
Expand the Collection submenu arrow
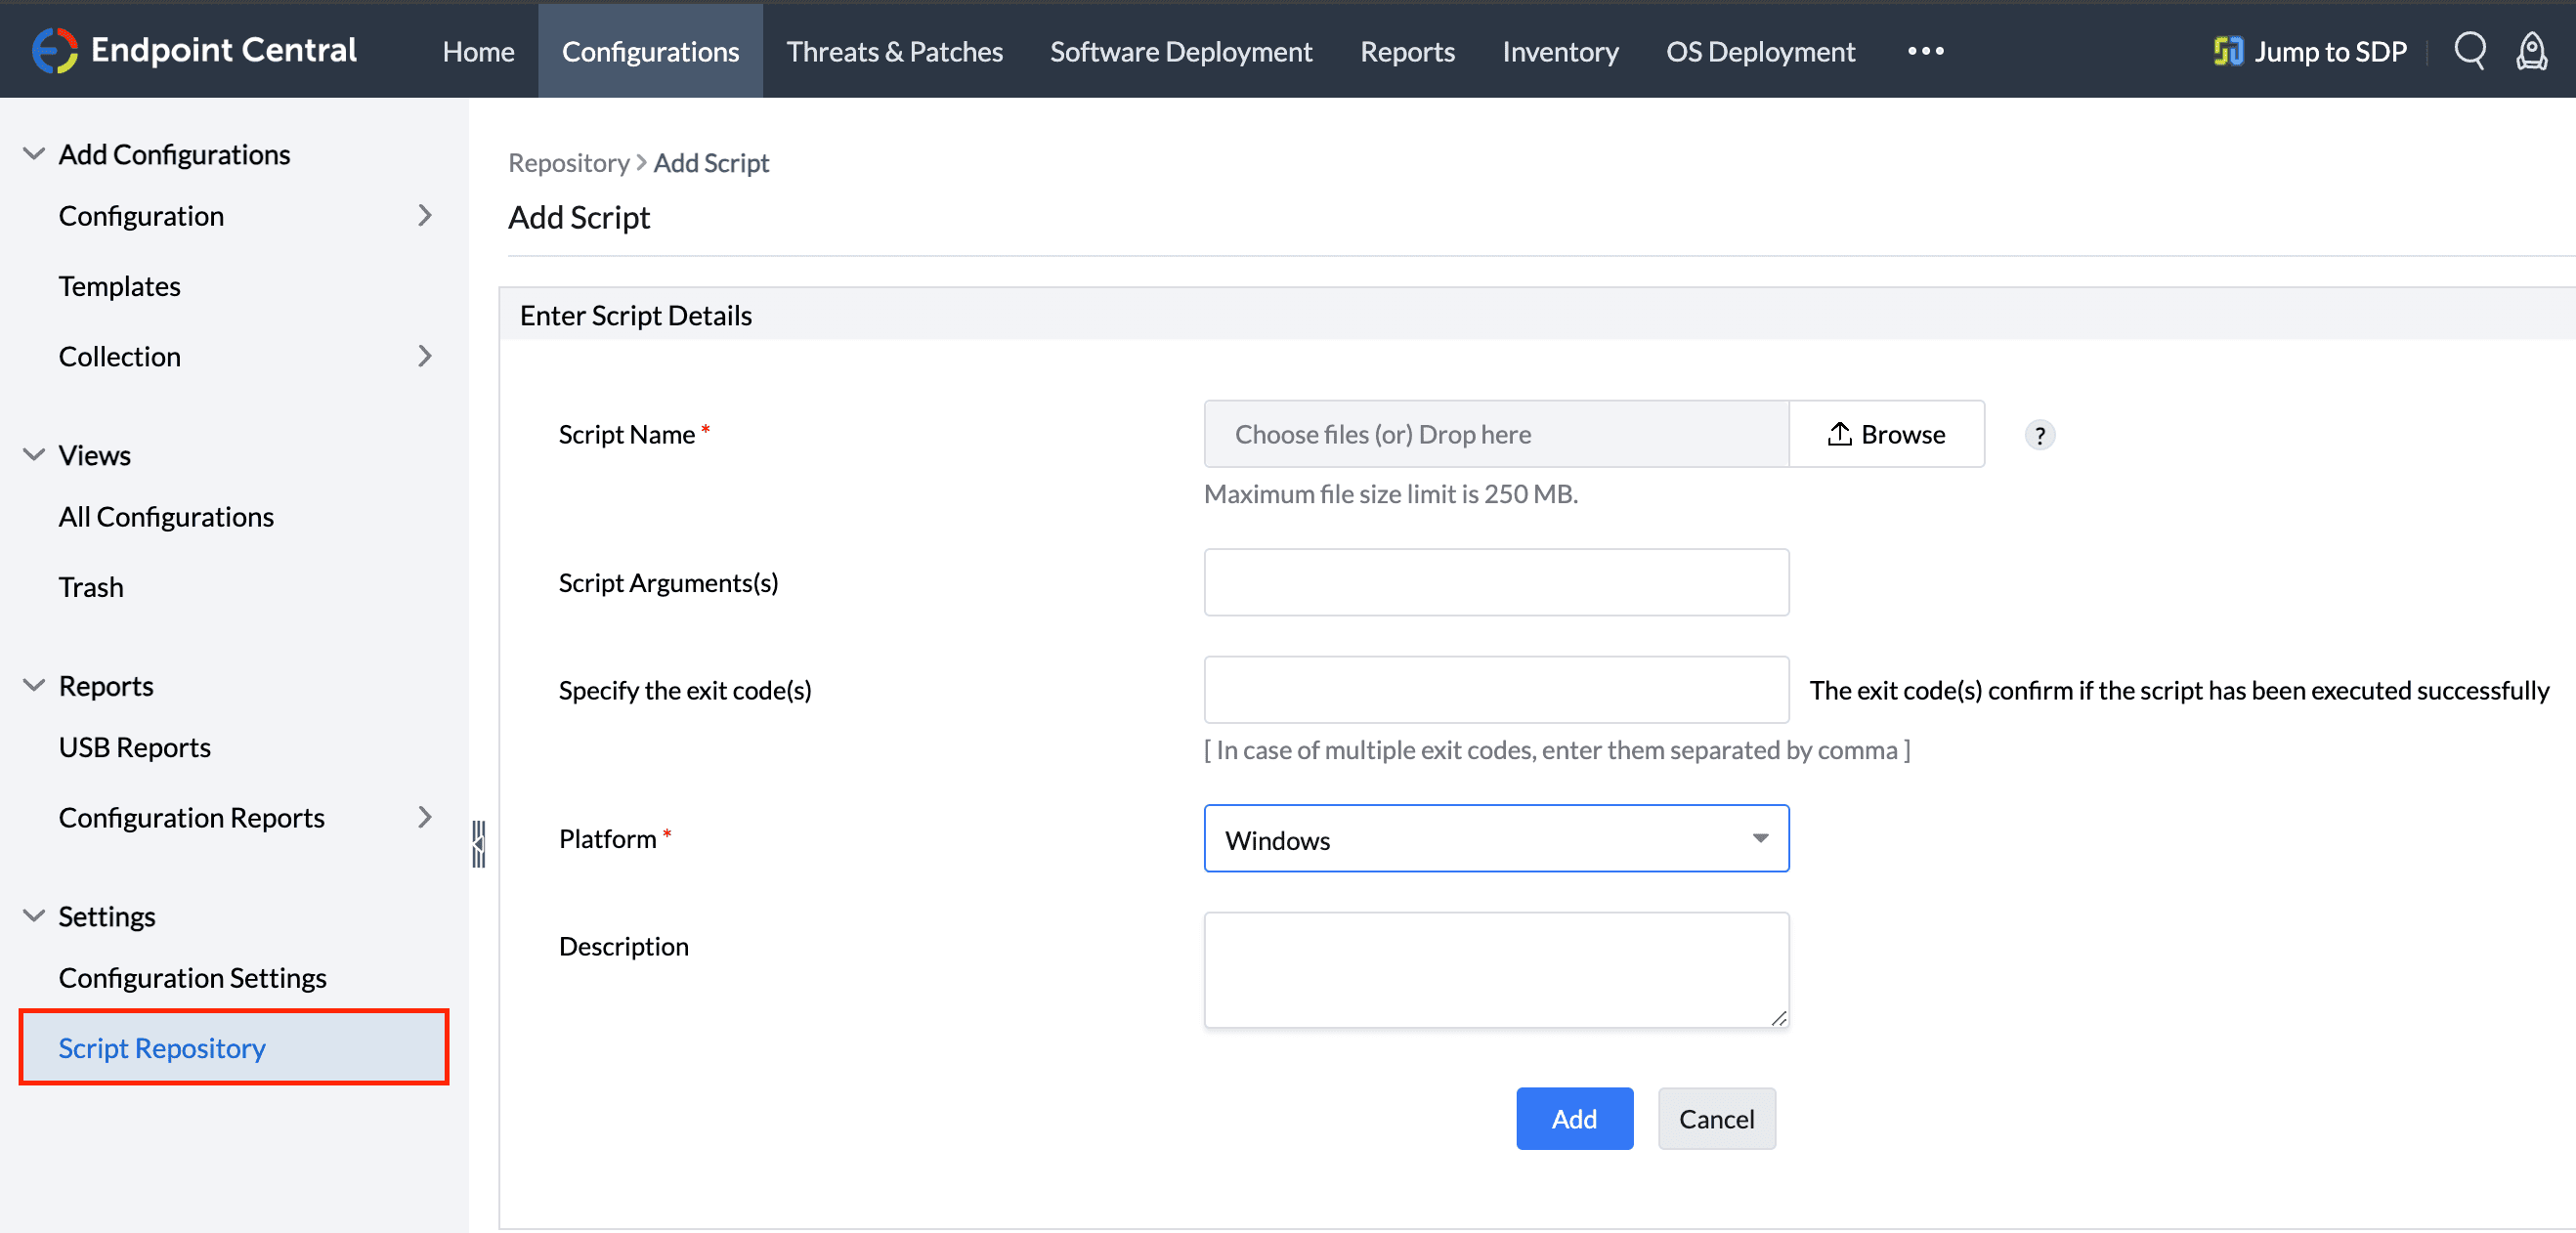tap(425, 356)
